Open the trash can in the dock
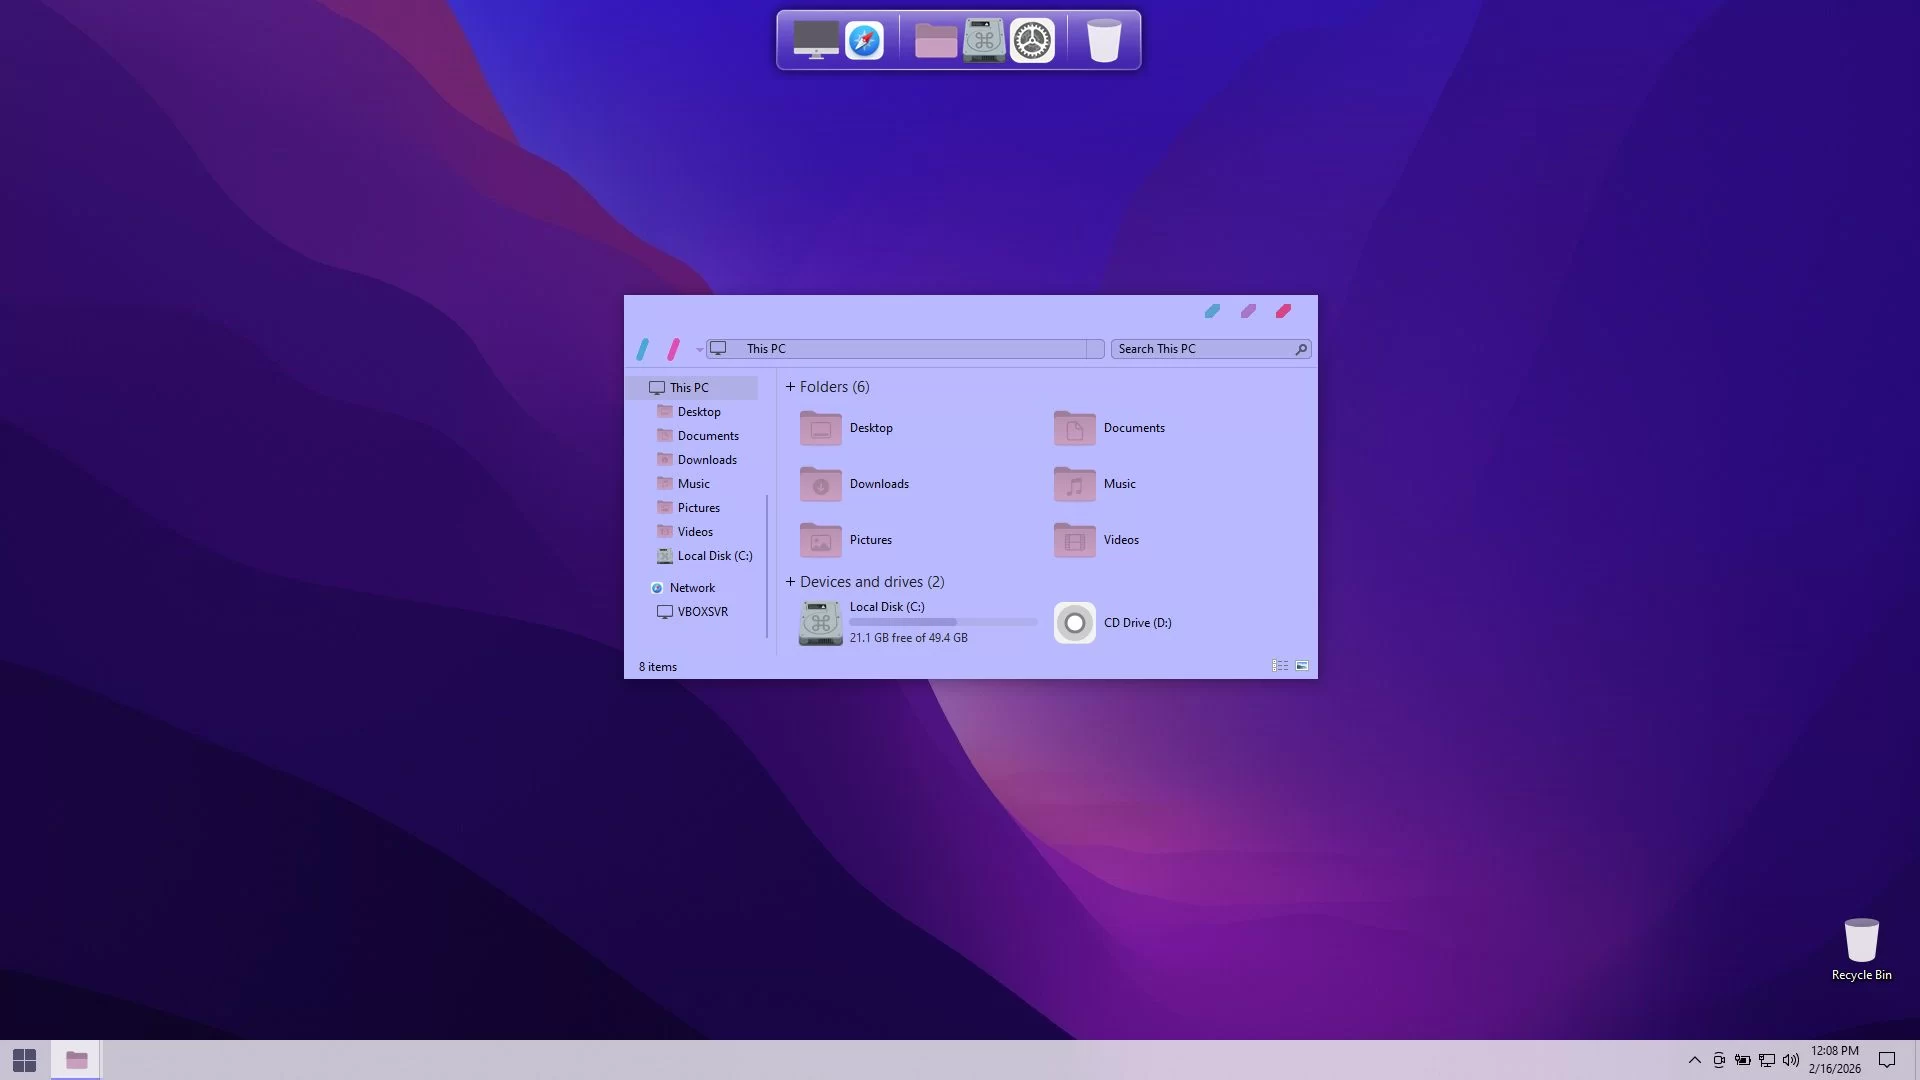Screen dimensions: 1920x1080 point(1104,41)
